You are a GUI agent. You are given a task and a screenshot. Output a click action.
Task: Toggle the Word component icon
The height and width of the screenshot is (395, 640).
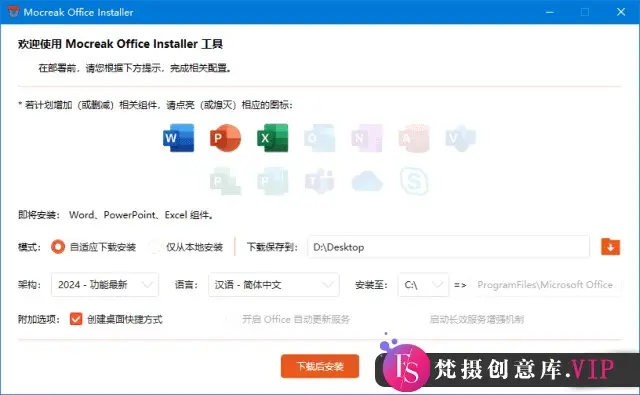pyautogui.click(x=179, y=138)
